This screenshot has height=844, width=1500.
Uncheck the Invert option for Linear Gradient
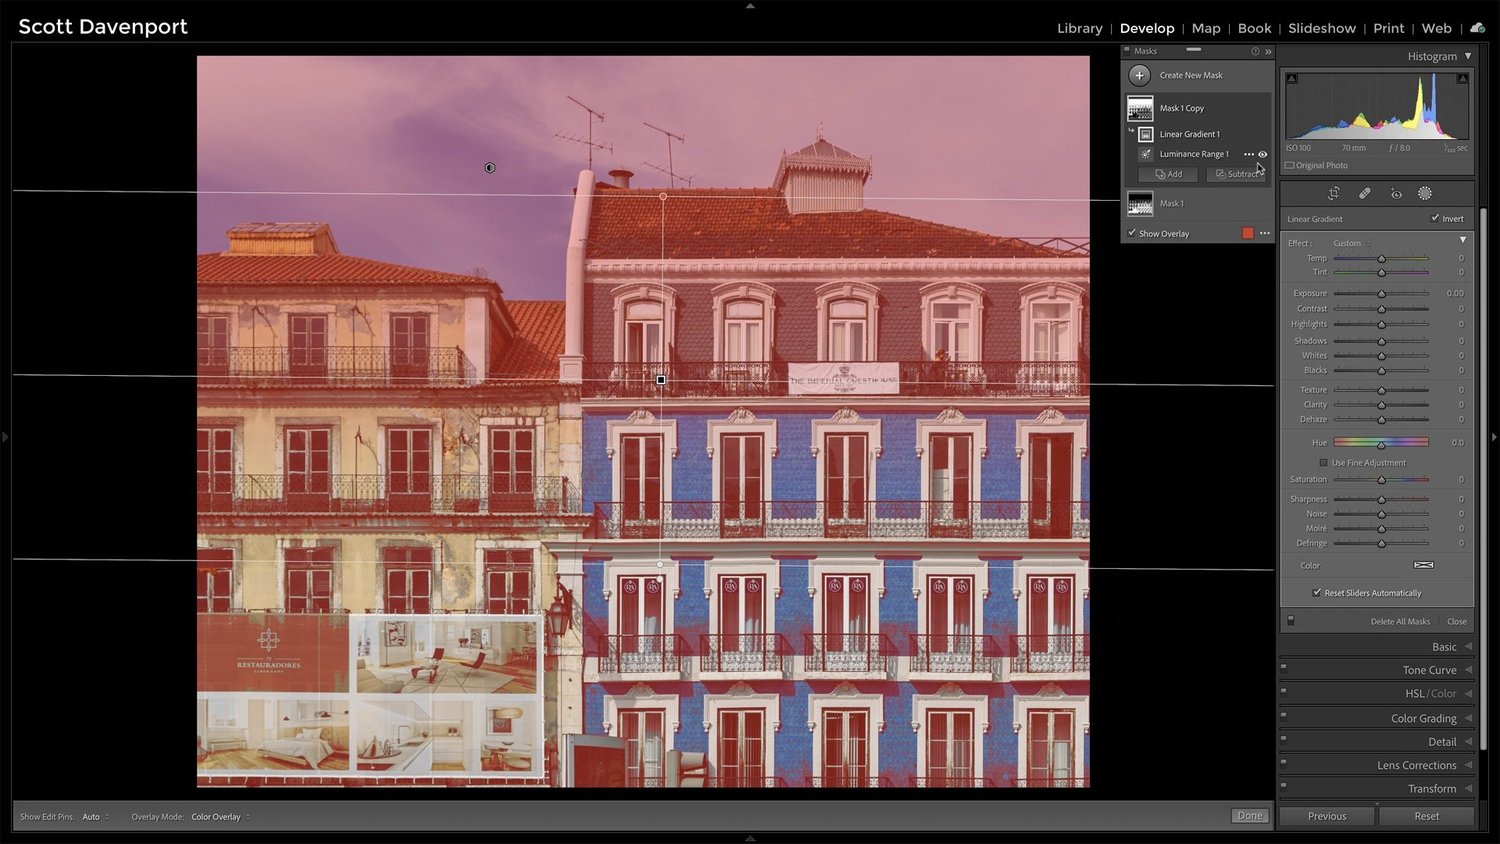click(1436, 218)
